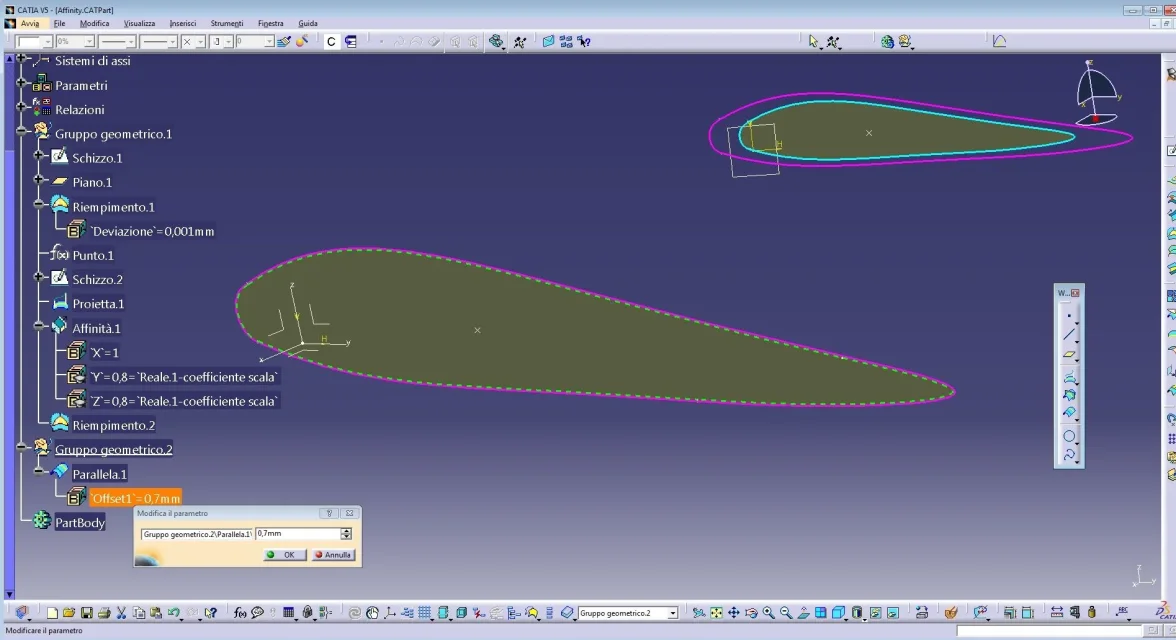
Task: Undo the last action
Action: click(x=174, y=613)
